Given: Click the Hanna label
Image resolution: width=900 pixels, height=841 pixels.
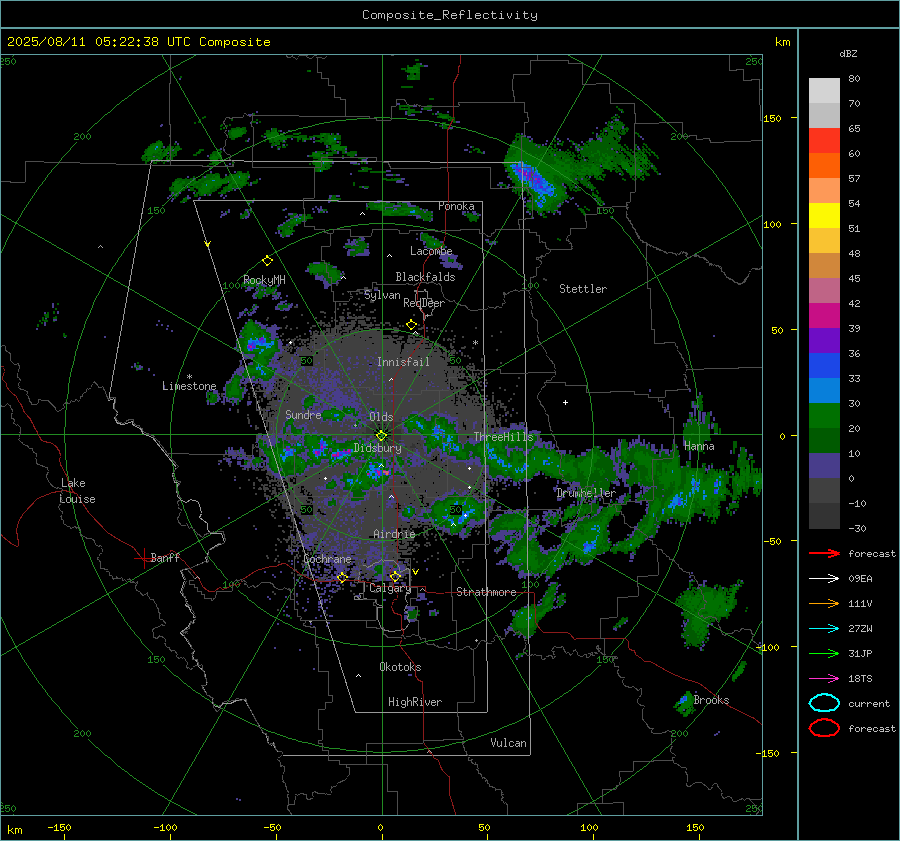Looking at the screenshot, I should coord(699,447).
